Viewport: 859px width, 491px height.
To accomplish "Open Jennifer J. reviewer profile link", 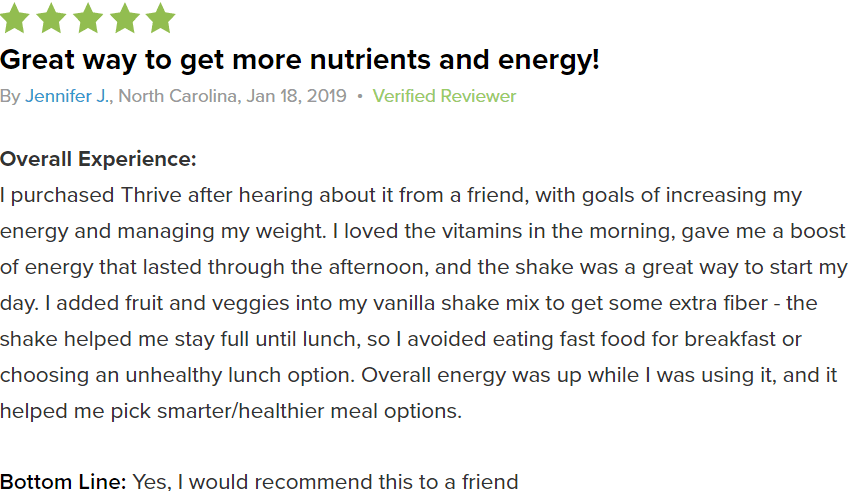I will (x=68, y=96).
